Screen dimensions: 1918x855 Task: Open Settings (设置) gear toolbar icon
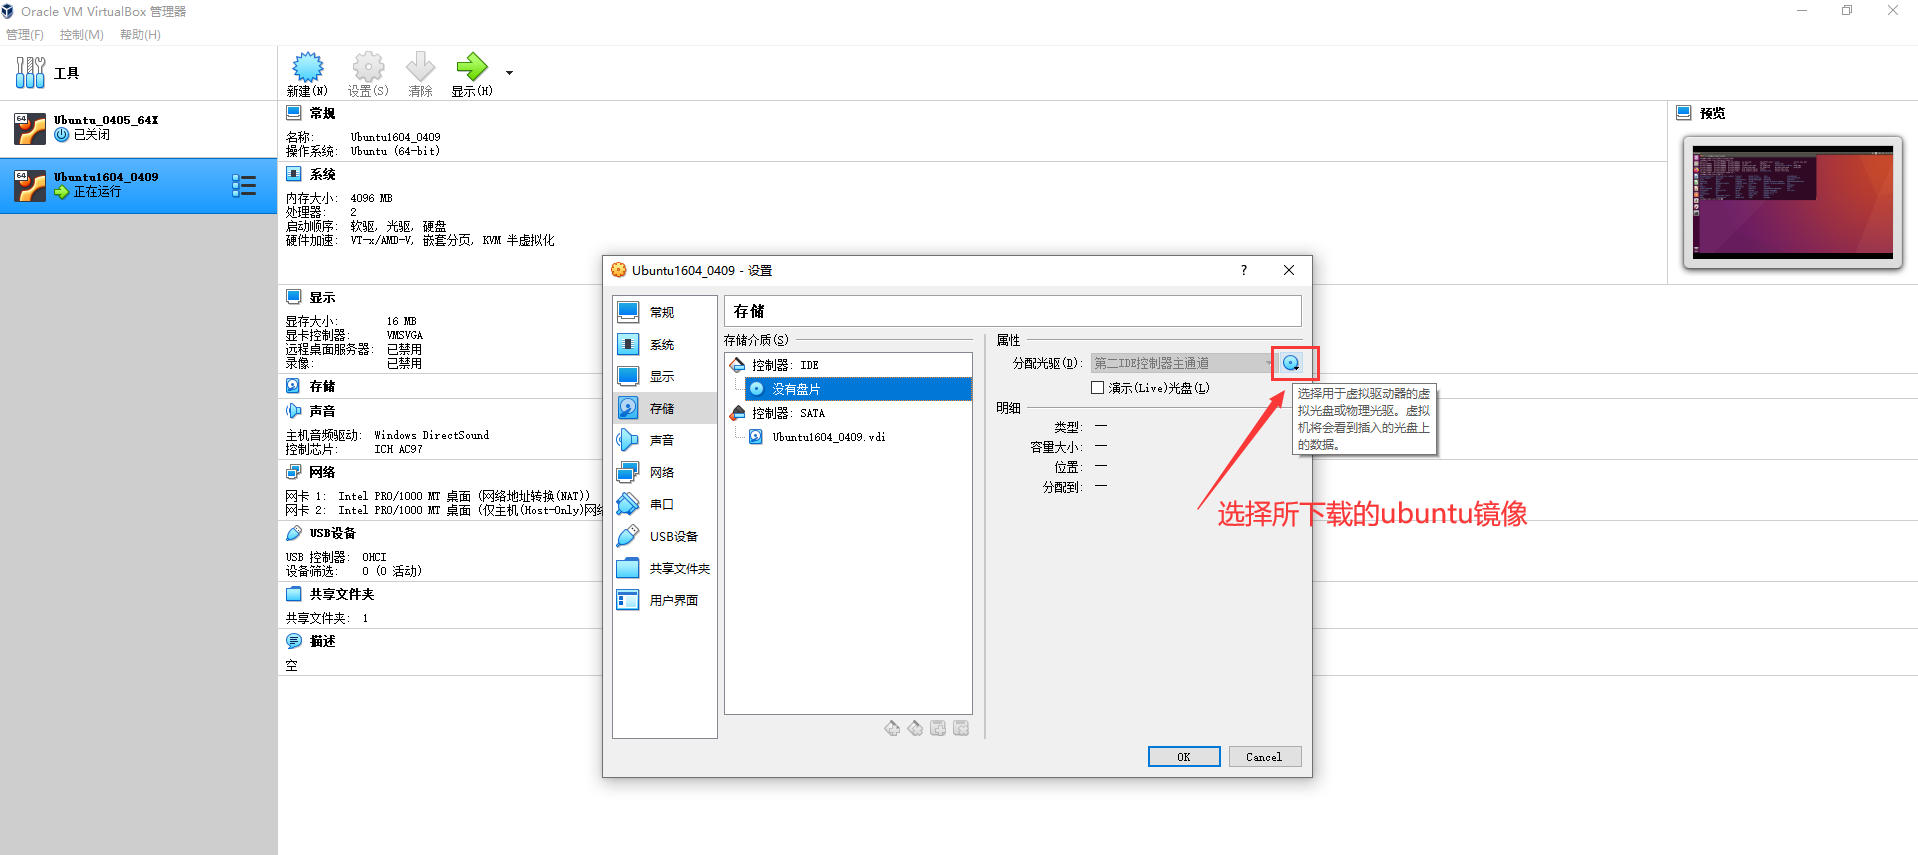pyautogui.click(x=368, y=67)
